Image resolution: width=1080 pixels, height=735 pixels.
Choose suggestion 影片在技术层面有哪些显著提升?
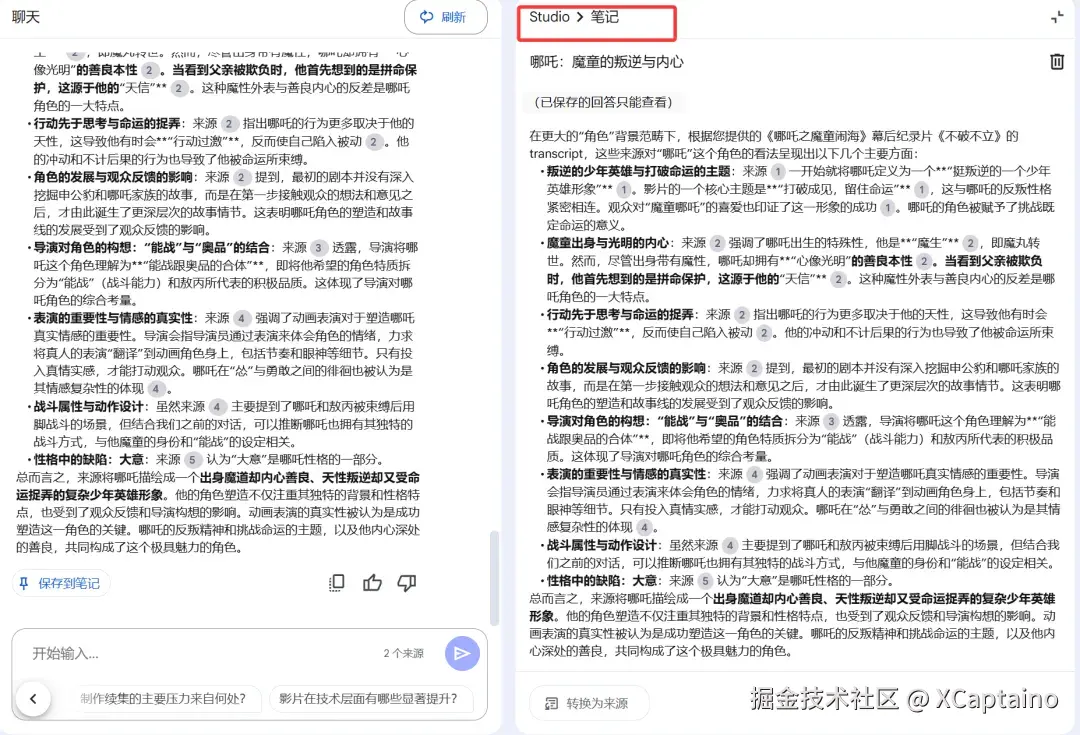(368, 698)
